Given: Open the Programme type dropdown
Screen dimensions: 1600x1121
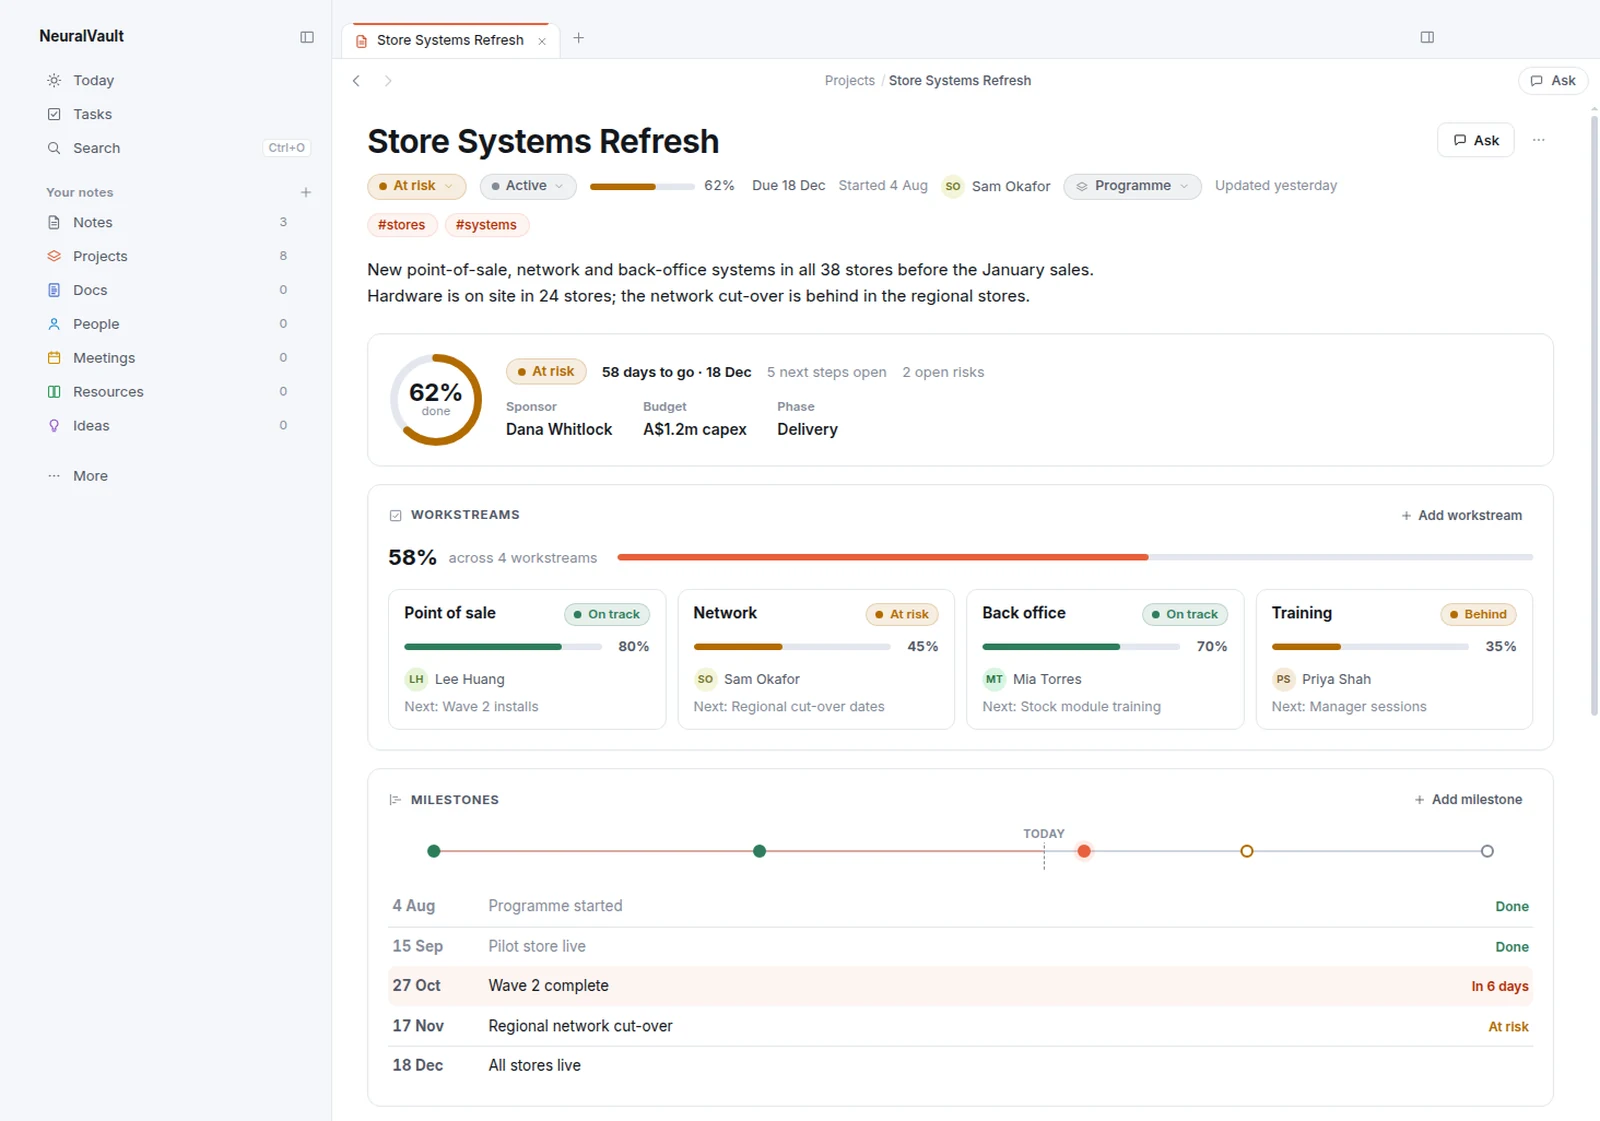Looking at the screenshot, I should coord(1132,186).
